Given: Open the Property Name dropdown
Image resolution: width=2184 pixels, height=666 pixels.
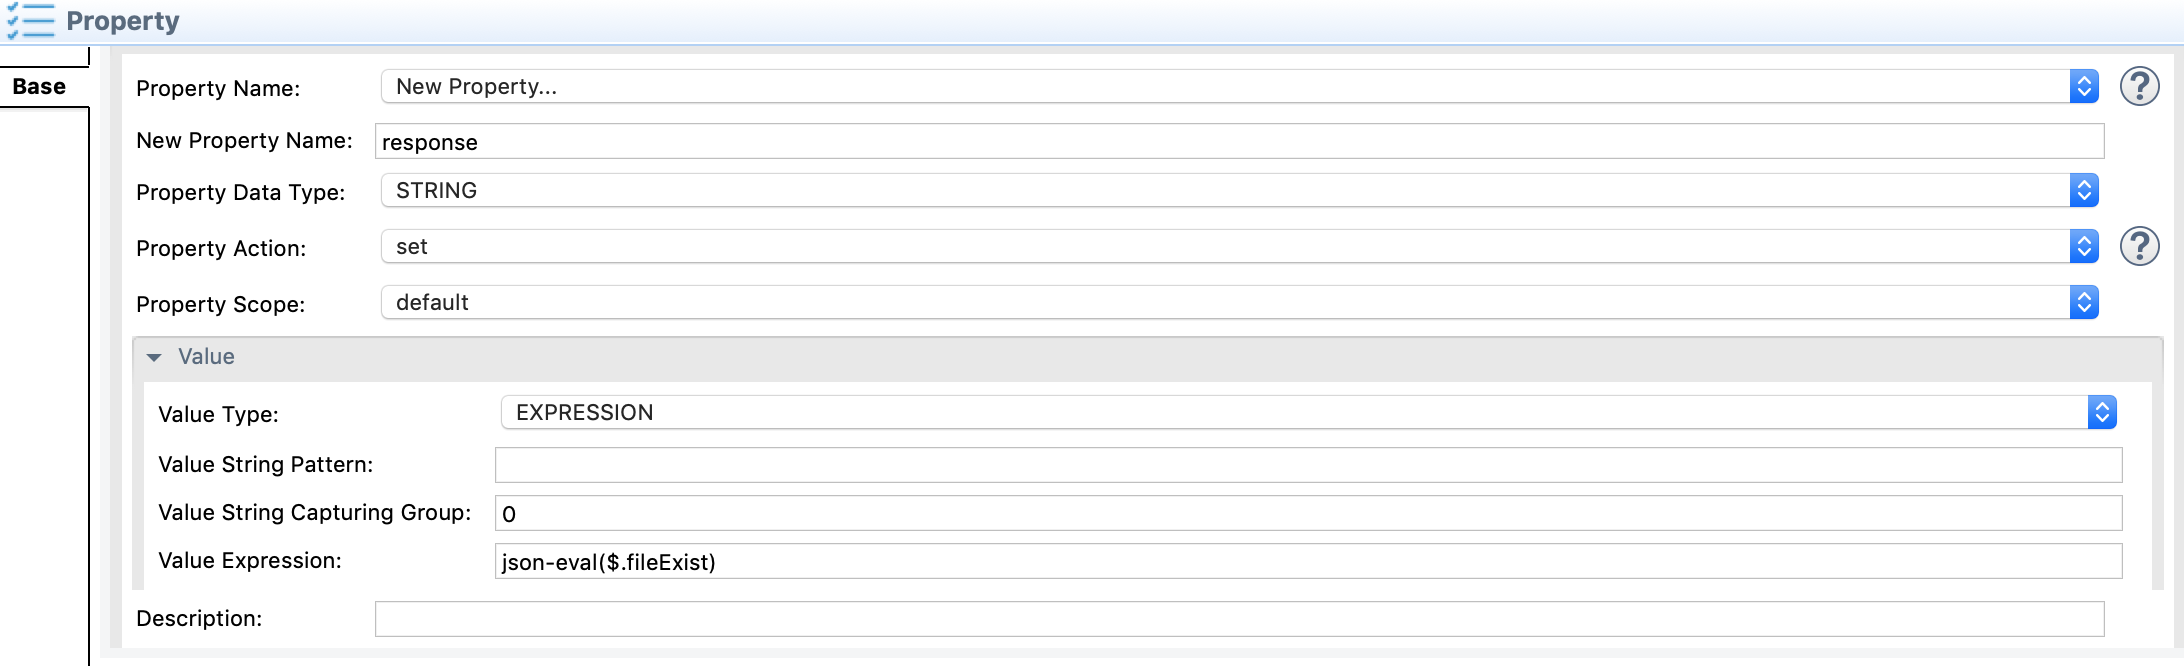Looking at the screenshot, I should (x=1239, y=87).
